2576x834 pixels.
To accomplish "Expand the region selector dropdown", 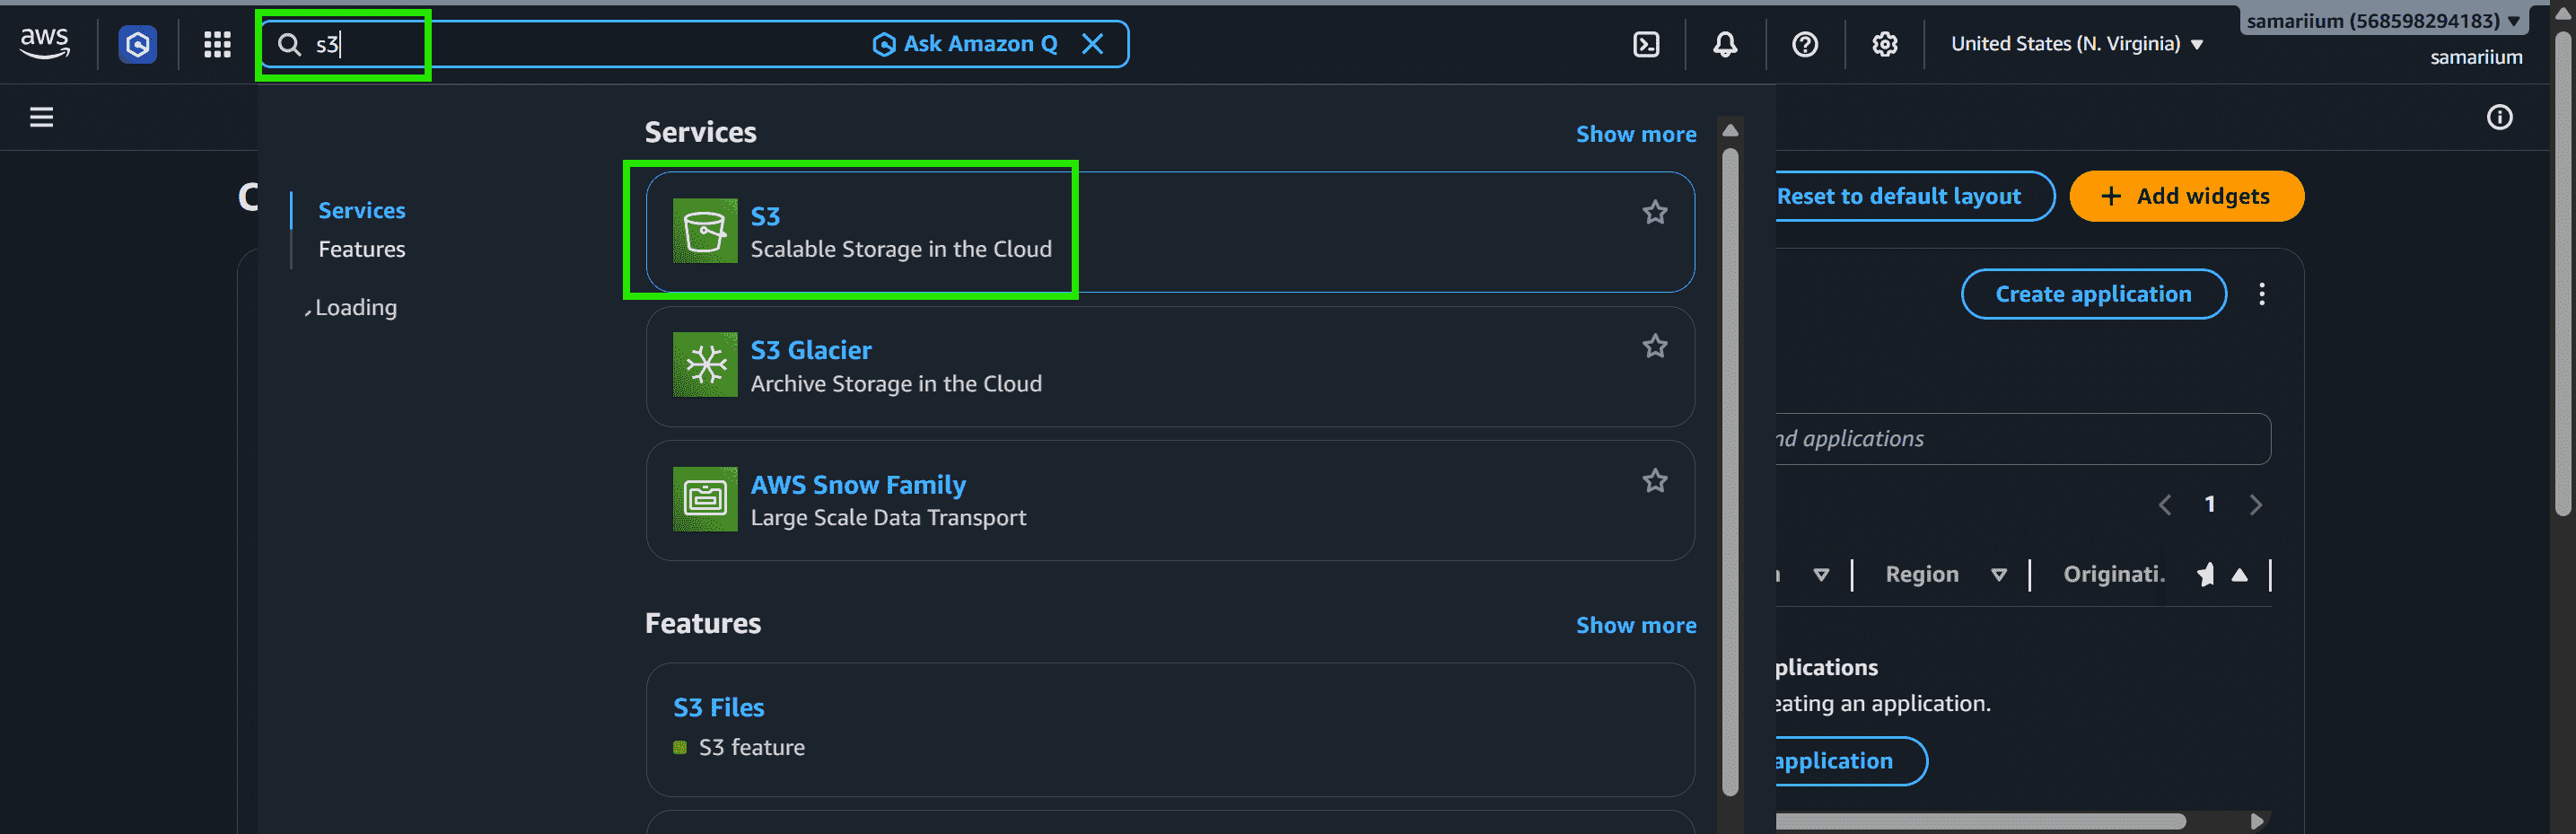I will coord(2077,44).
